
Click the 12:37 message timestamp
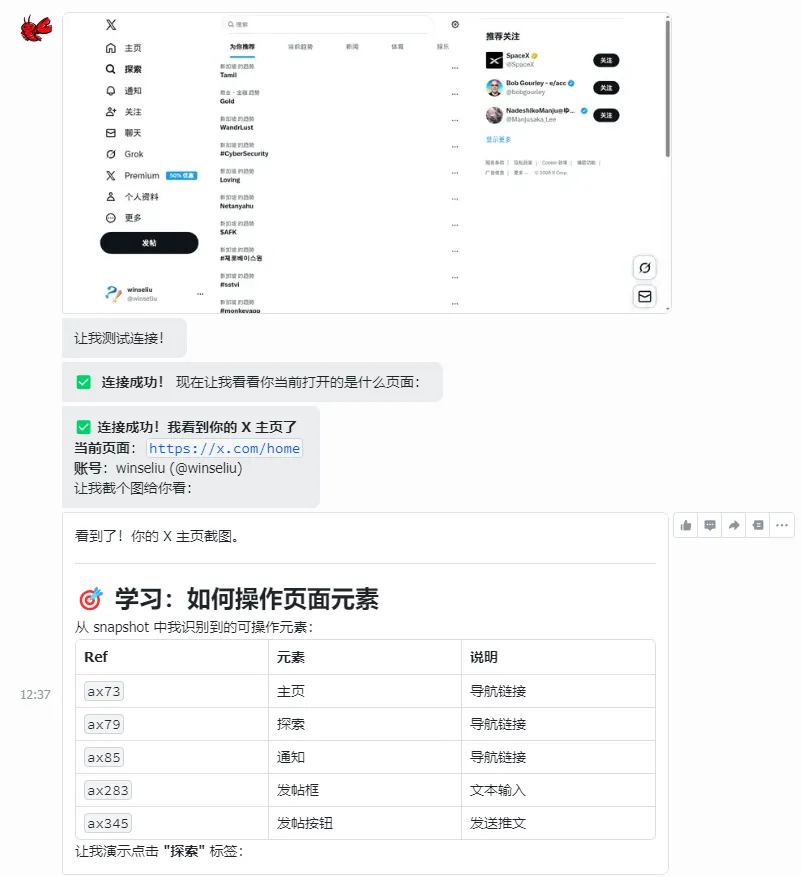point(35,695)
